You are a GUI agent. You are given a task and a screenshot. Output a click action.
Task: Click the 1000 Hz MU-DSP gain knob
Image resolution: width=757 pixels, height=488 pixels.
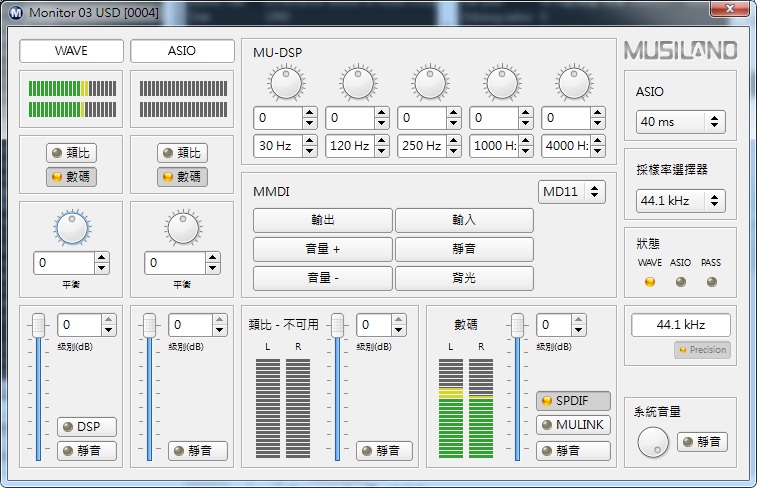pos(501,83)
